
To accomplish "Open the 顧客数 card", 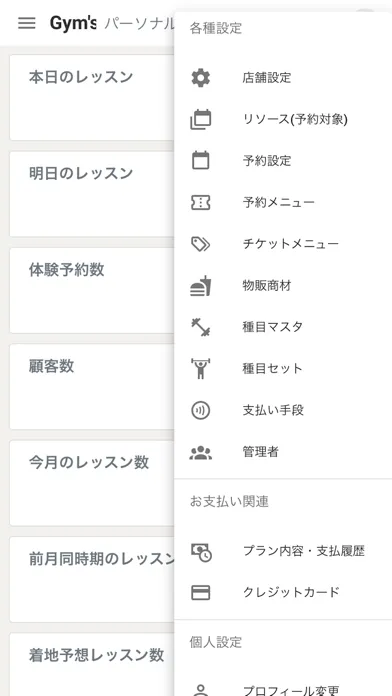I will pos(92,386).
